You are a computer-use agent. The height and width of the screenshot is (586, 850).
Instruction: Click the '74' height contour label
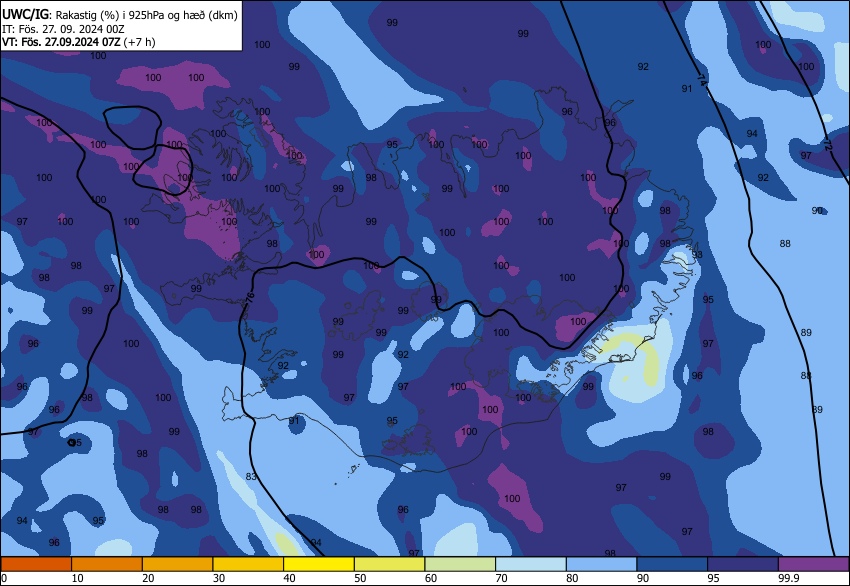pyautogui.click(x=702, y=81)
